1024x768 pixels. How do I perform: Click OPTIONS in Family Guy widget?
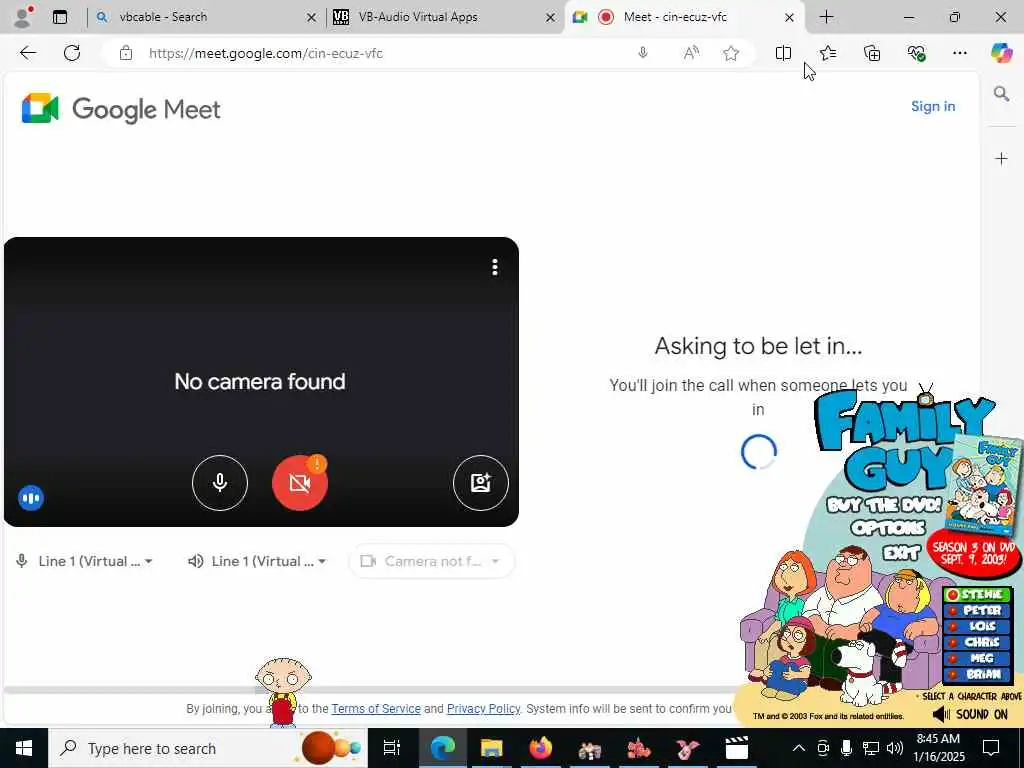[x=888, y=528]
